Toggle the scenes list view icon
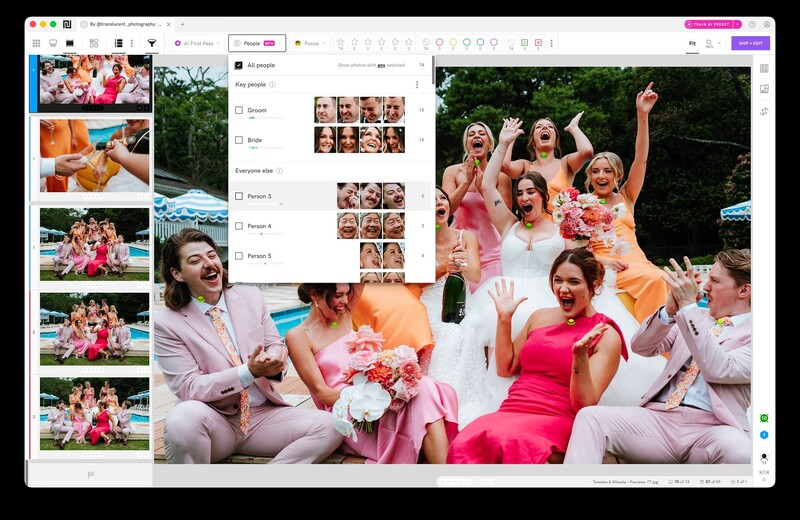 coord(118,43)
